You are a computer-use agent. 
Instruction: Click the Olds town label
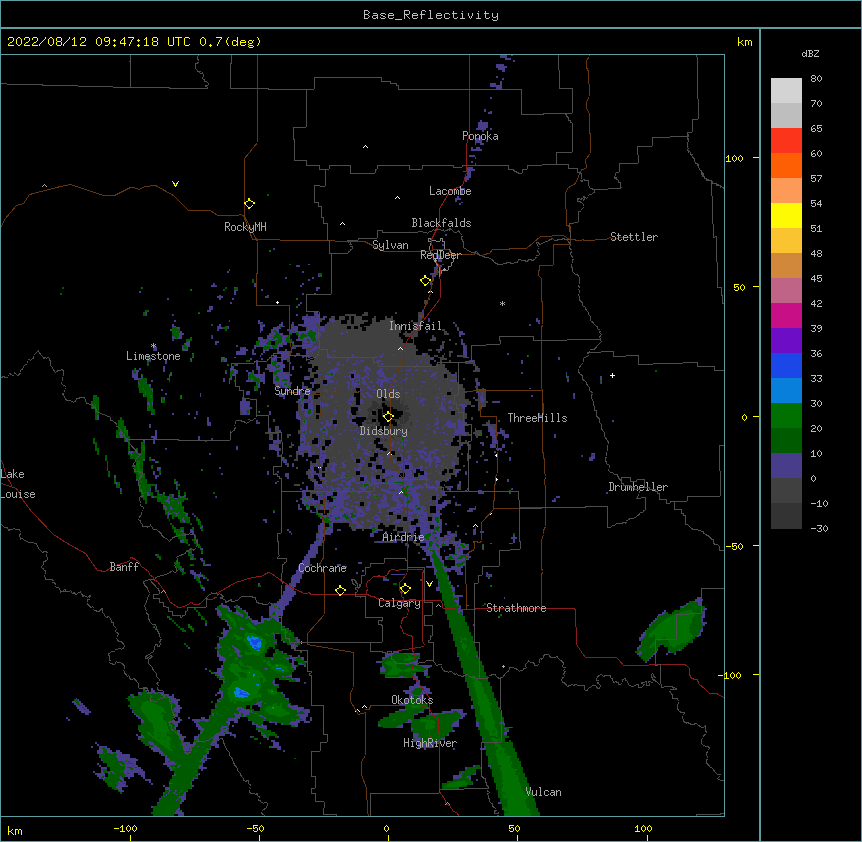(388, 394)
